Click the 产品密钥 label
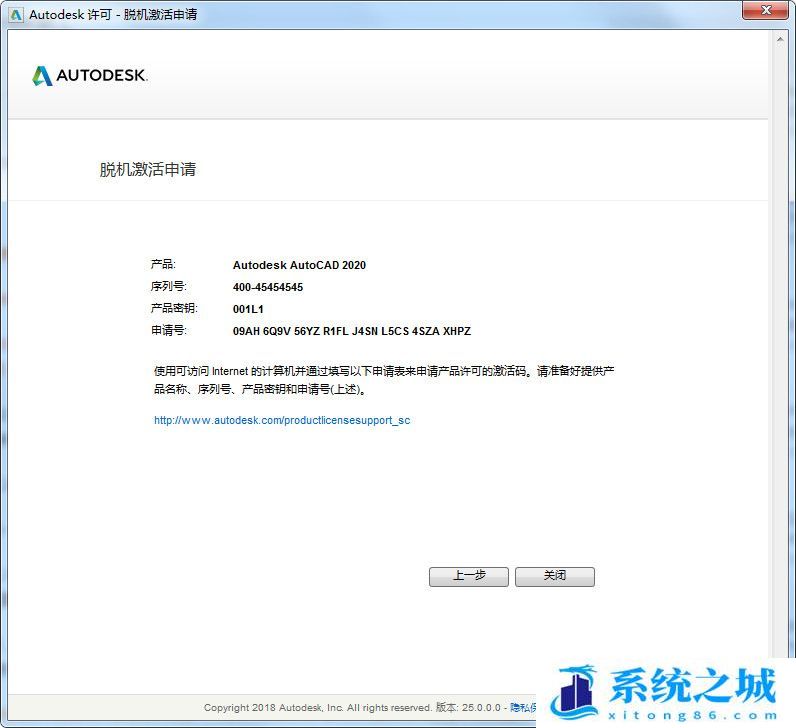This screenshot has width=796, height=728. click(x=174, y=308)
